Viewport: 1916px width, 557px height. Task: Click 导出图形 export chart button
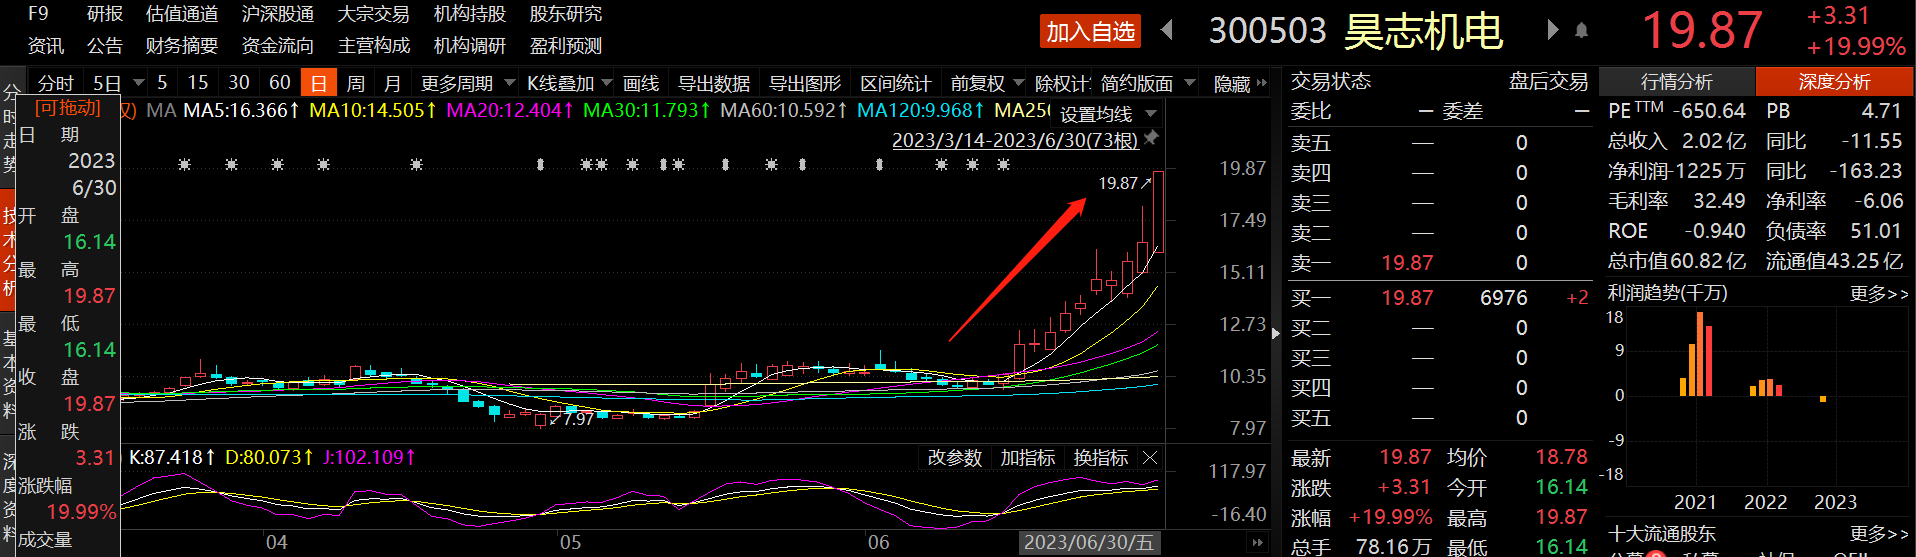[805, 83]
